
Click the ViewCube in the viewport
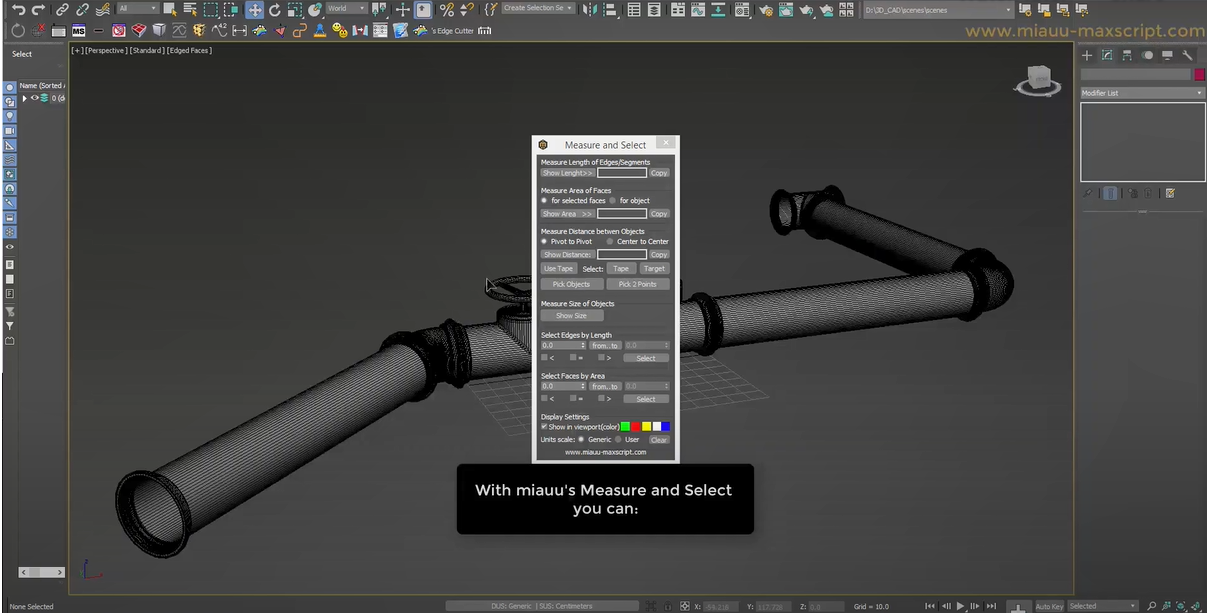tap(1038, 80)
